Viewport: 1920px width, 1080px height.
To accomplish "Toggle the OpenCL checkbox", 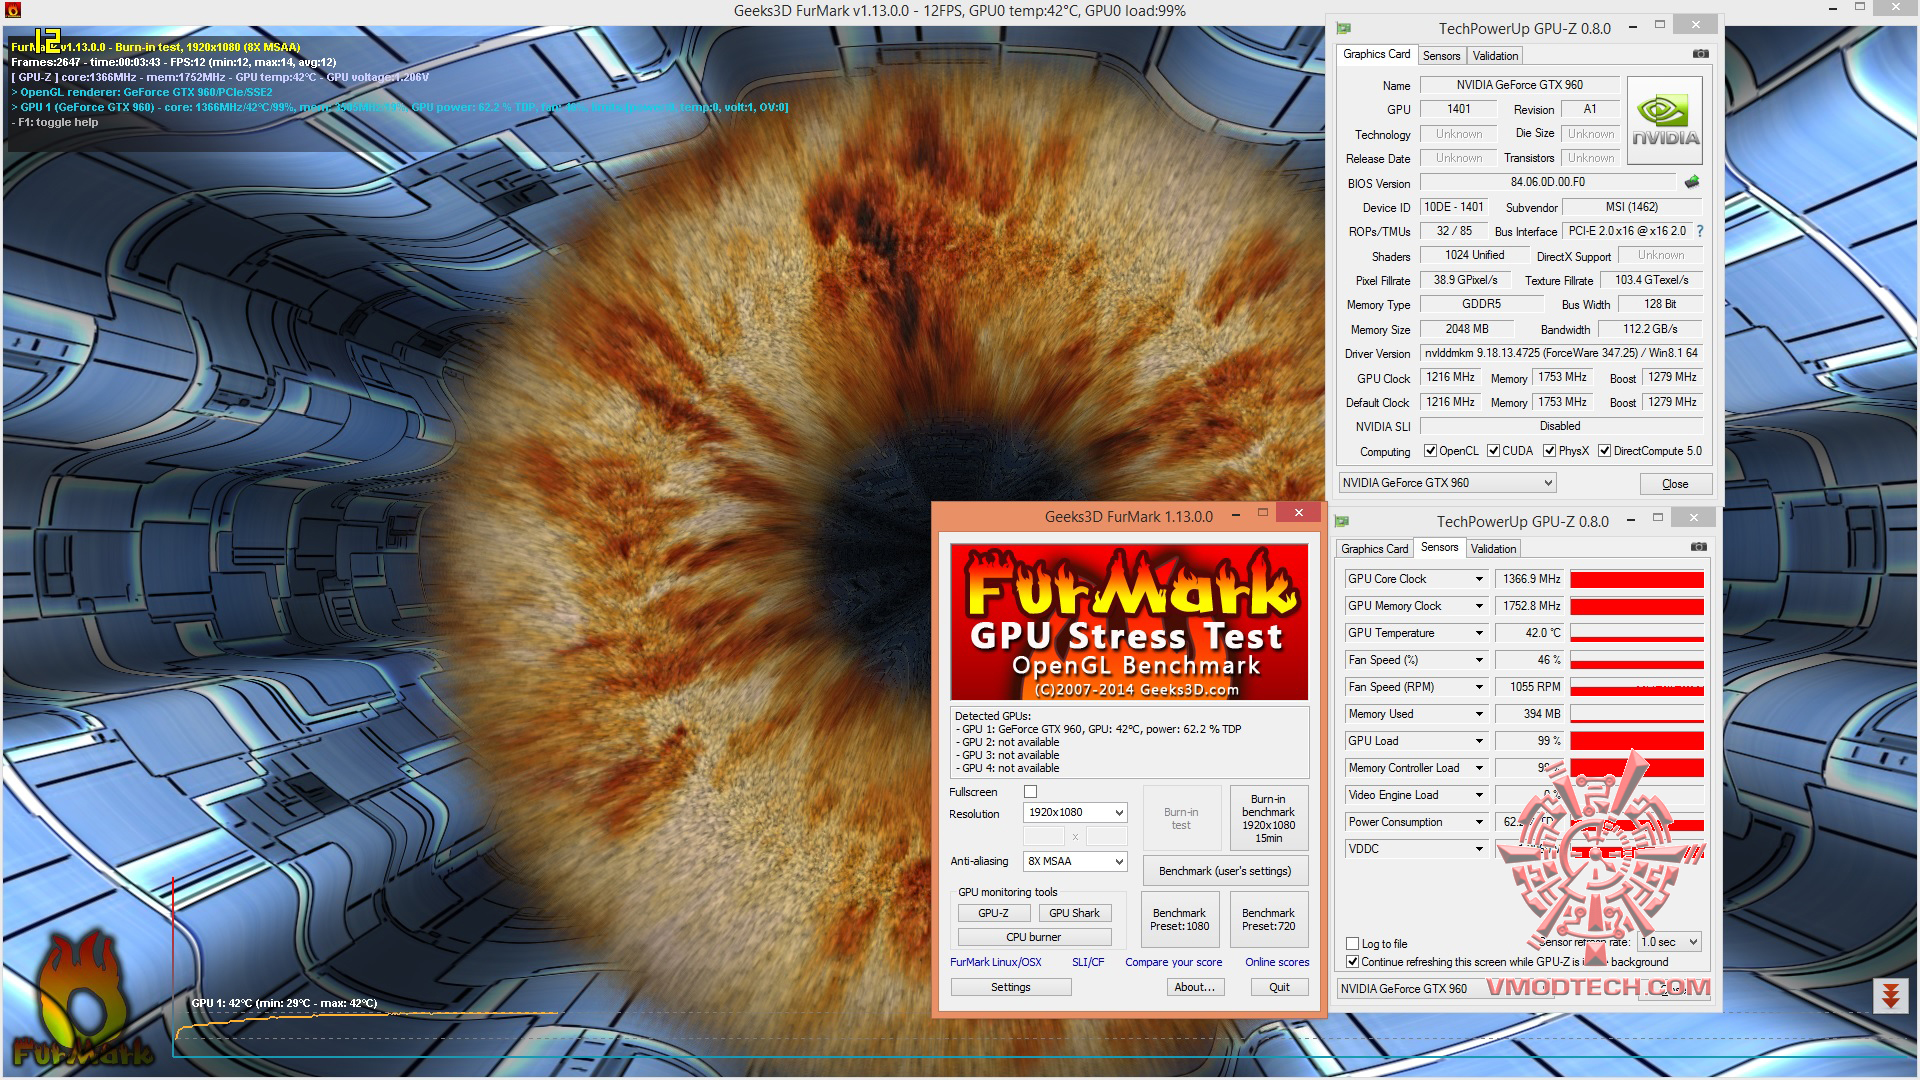I will tap(1430, 451).
